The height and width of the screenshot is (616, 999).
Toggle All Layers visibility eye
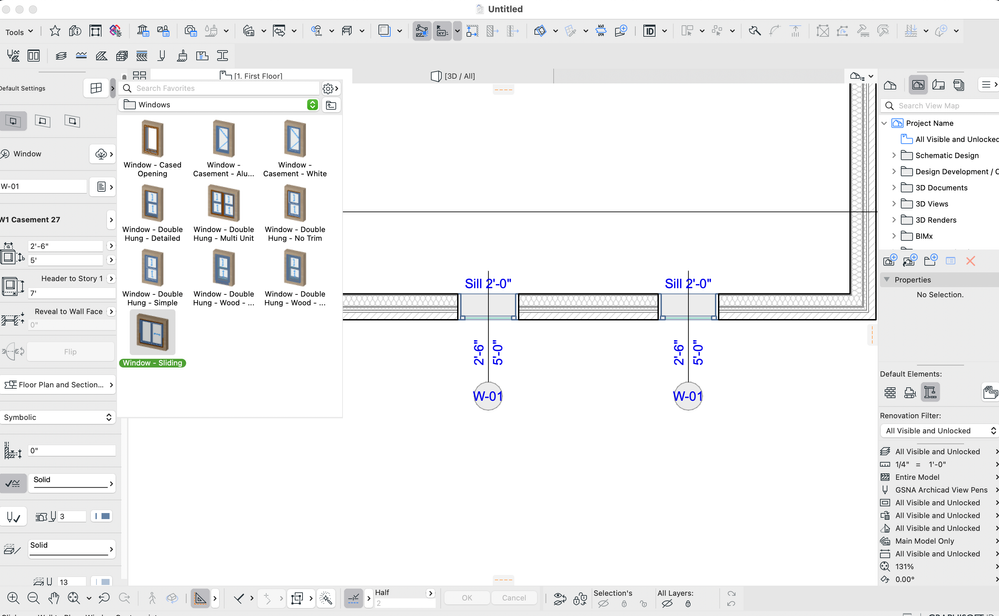coord(667,603)
